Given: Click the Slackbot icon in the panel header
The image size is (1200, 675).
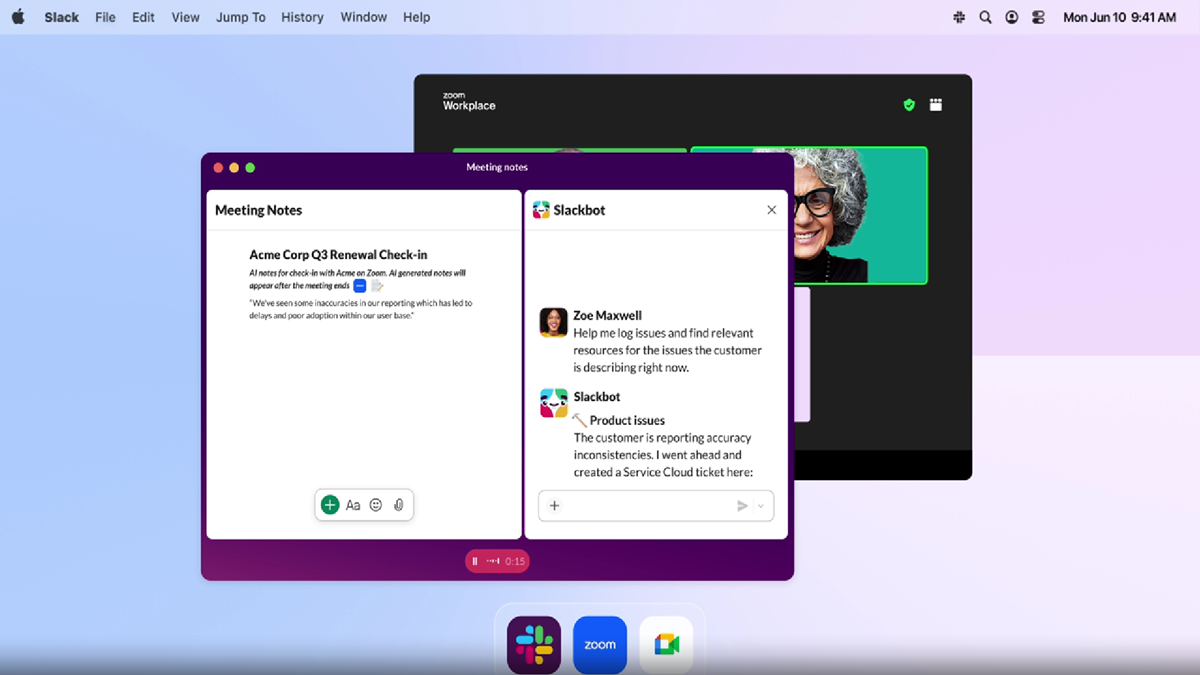Looking at the screenshot, I should coord(540,210).
